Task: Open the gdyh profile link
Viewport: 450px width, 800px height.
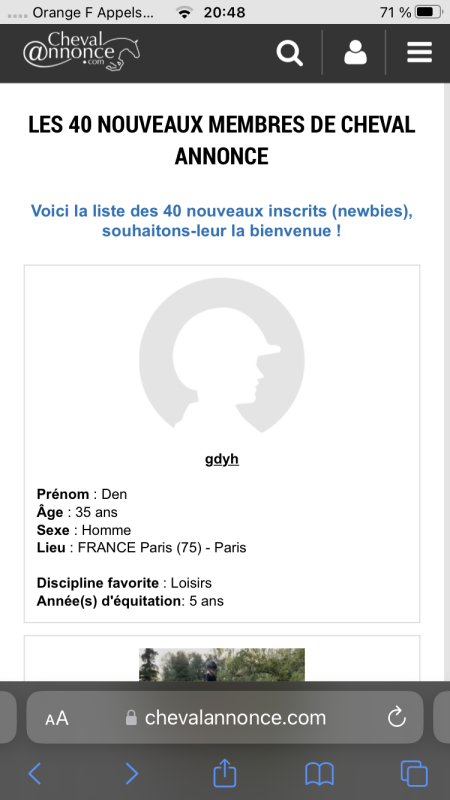Action: coord(222,459)
